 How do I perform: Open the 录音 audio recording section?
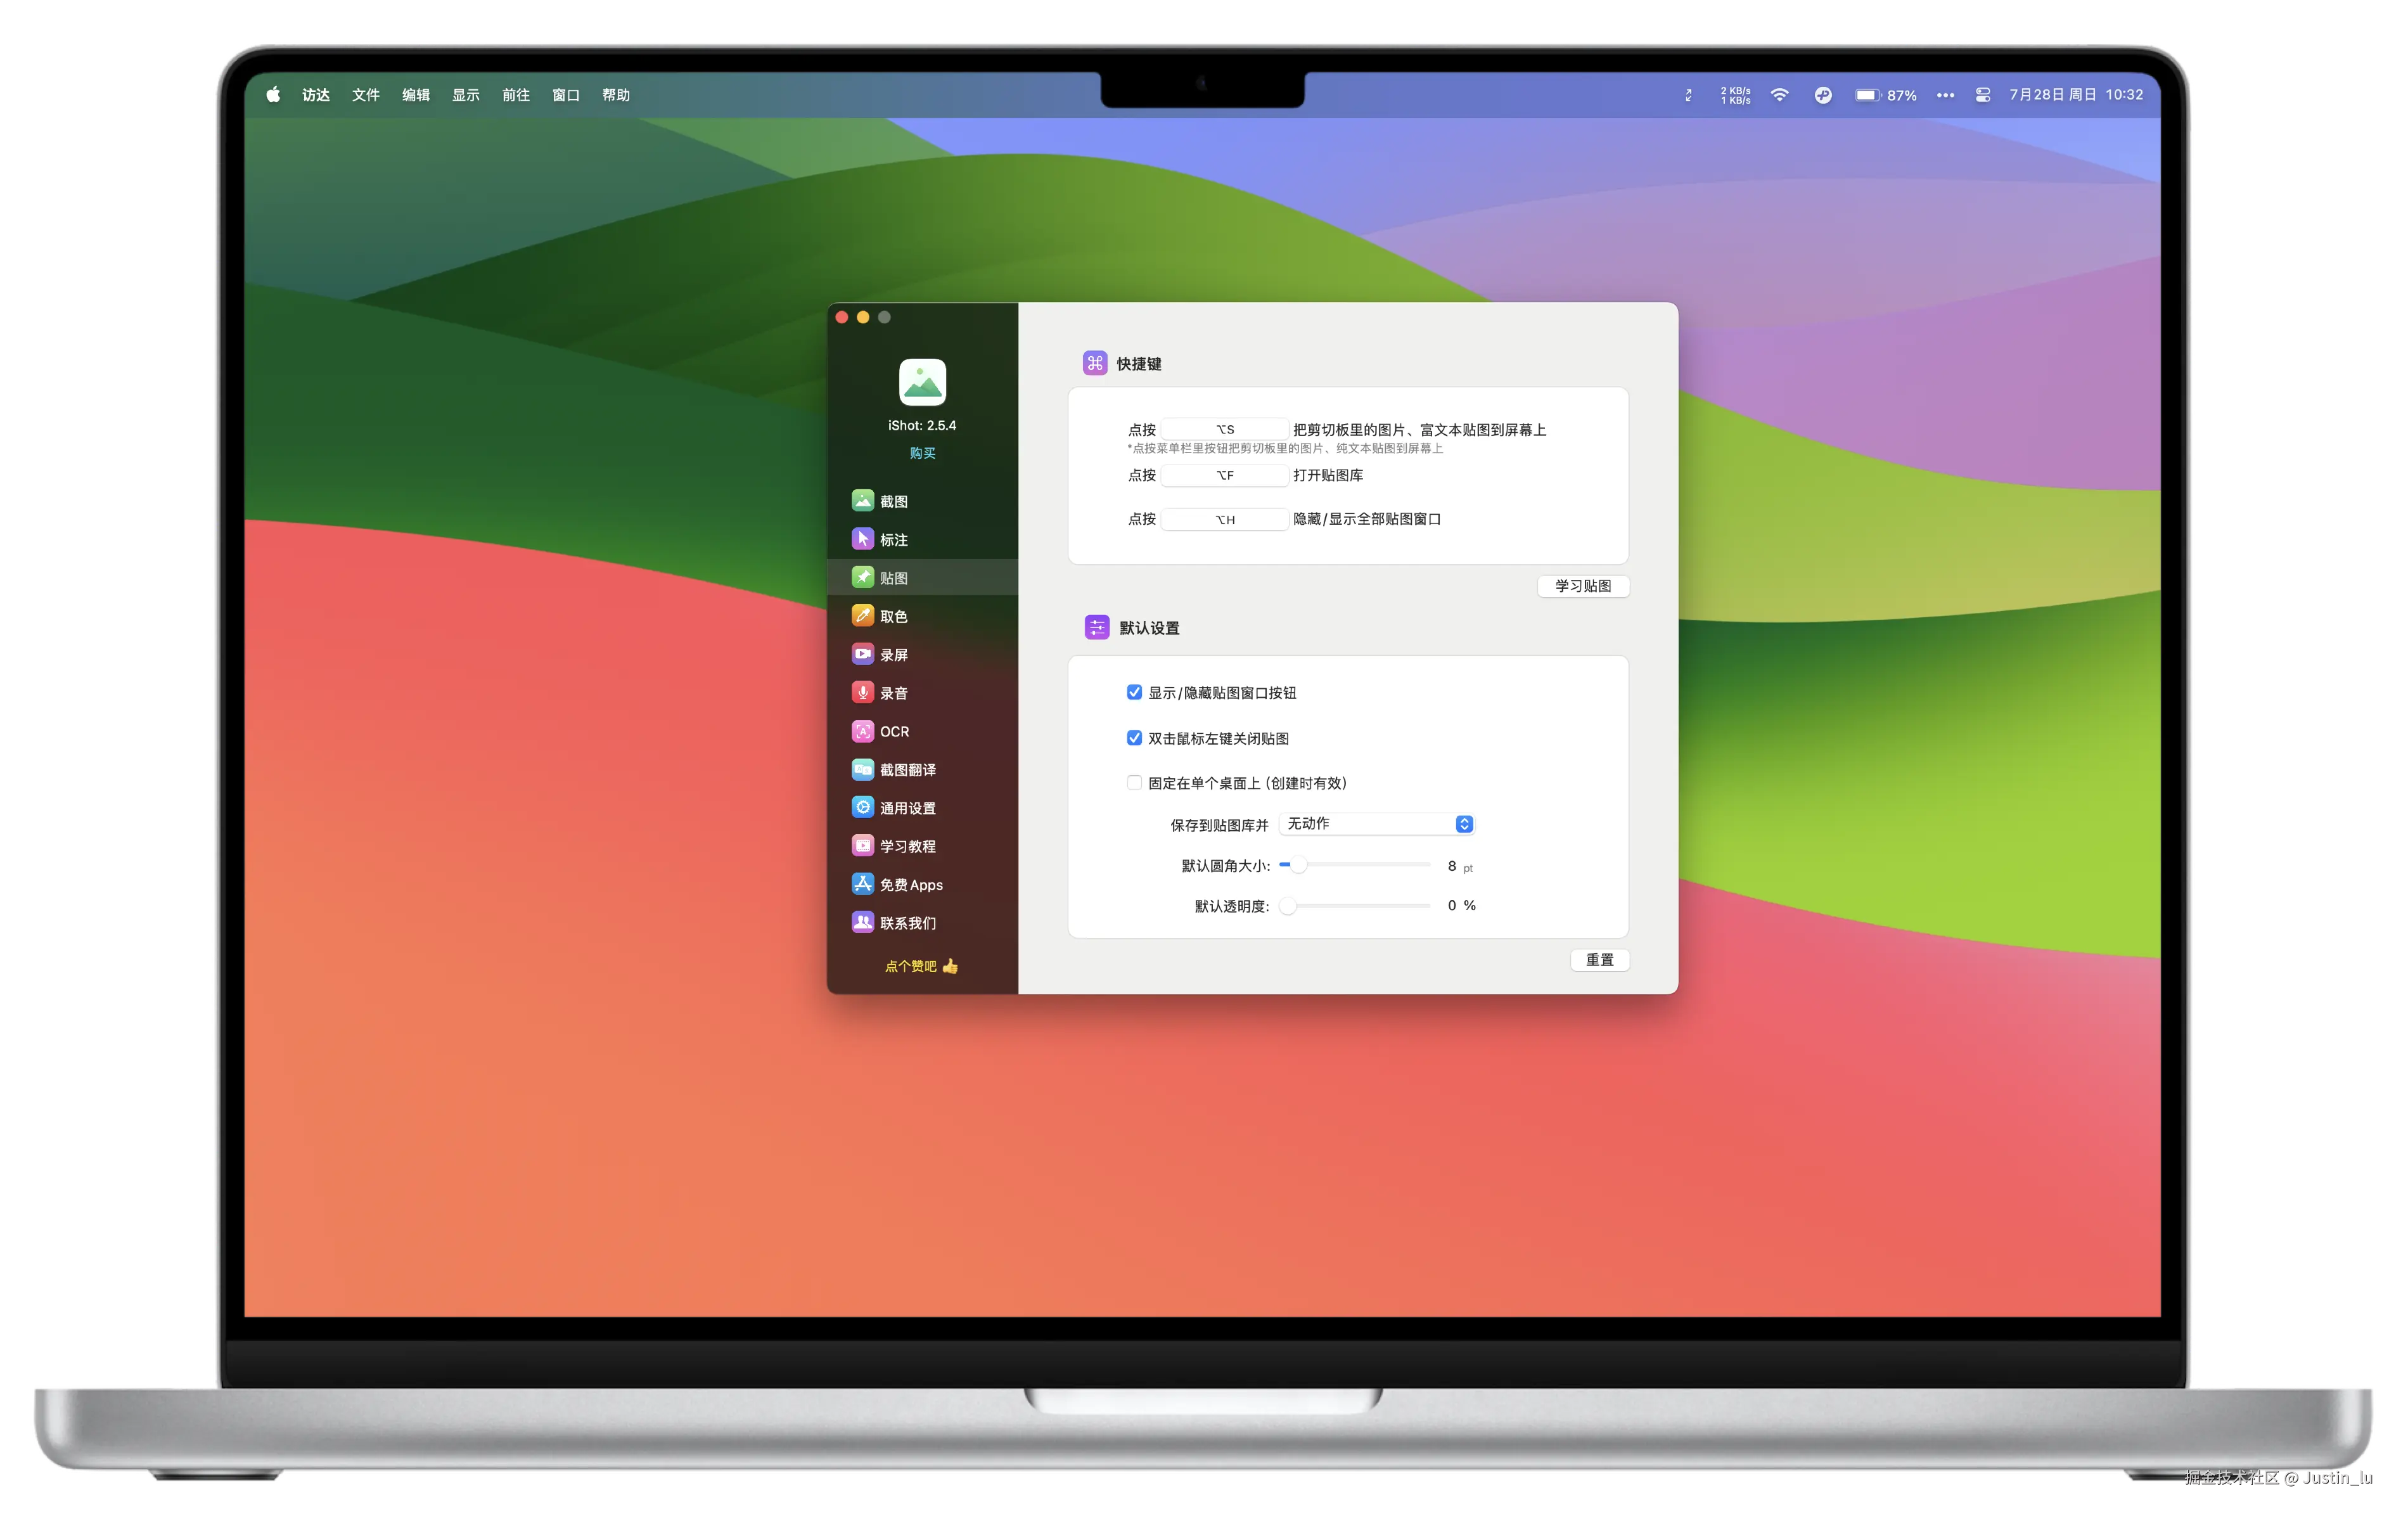862,692
